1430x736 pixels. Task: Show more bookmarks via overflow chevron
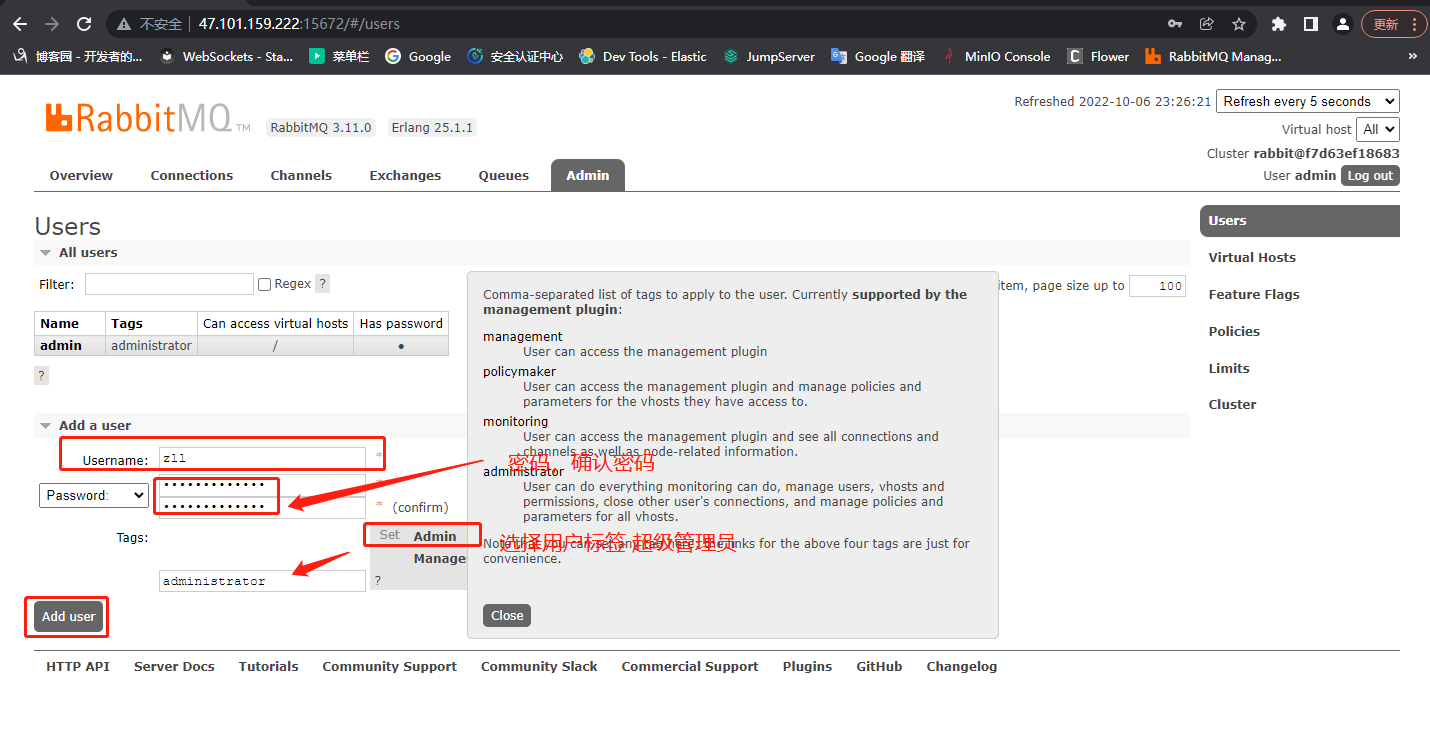point(1413,57)
